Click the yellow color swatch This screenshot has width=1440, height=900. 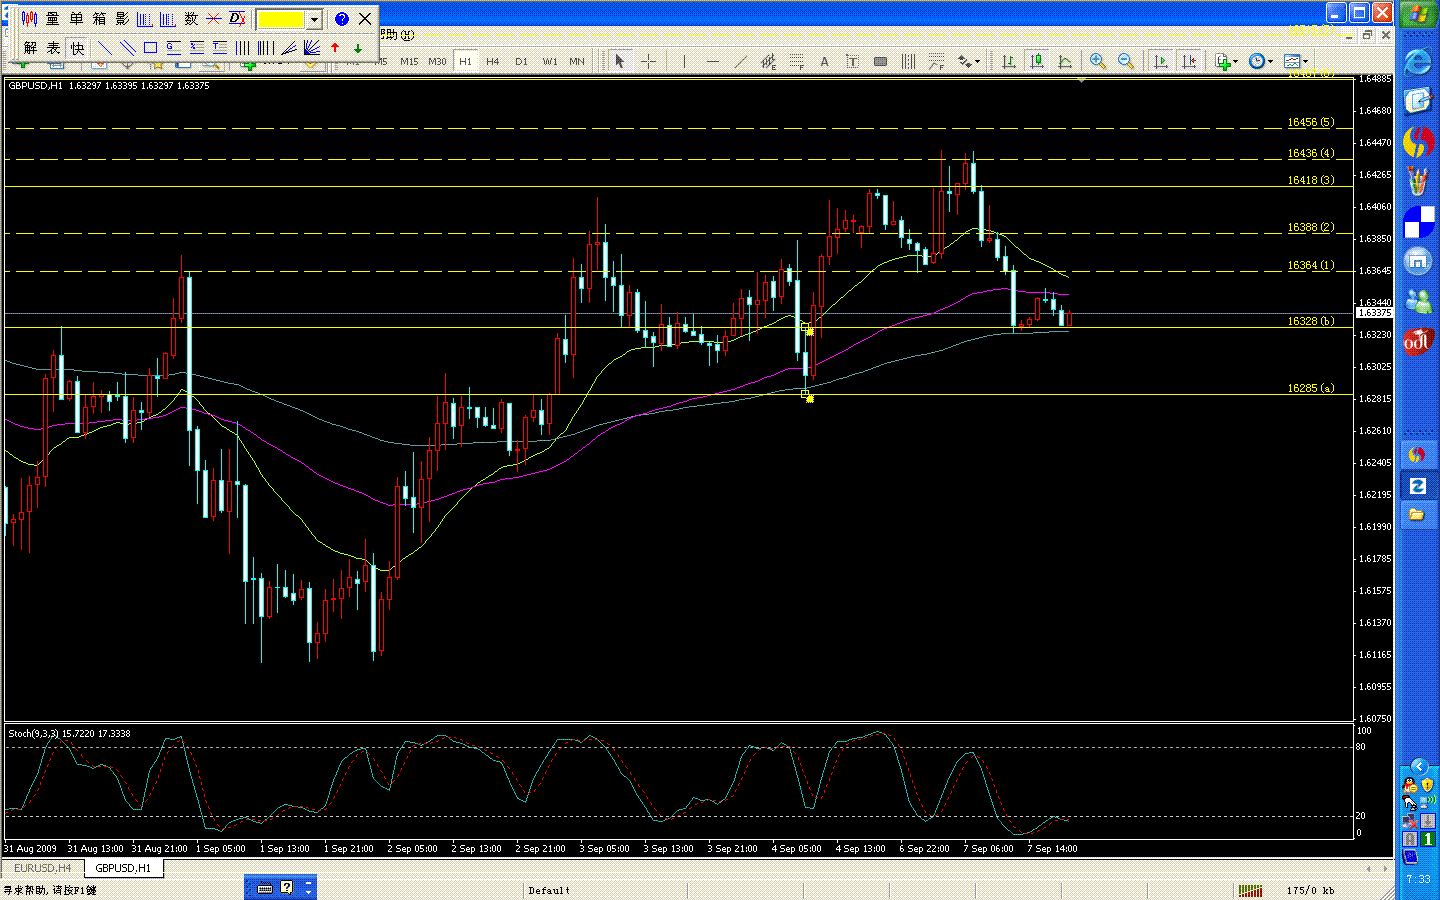click(x=281, y=19)
